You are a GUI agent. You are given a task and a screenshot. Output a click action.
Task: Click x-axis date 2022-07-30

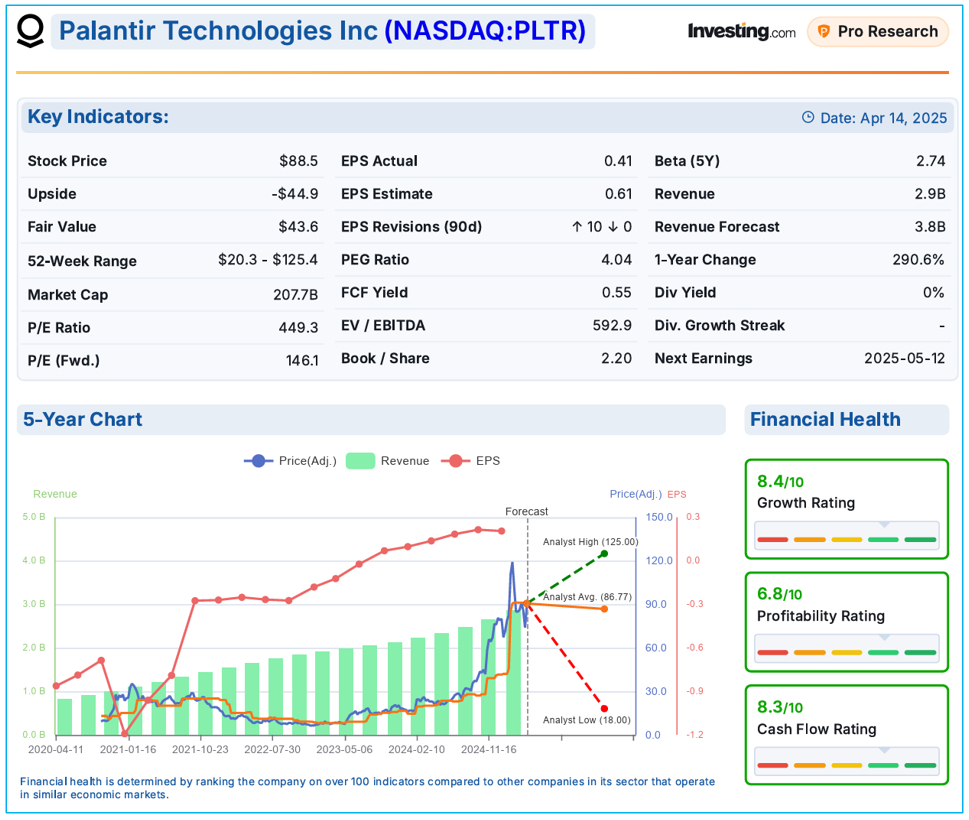click(273, 750)
